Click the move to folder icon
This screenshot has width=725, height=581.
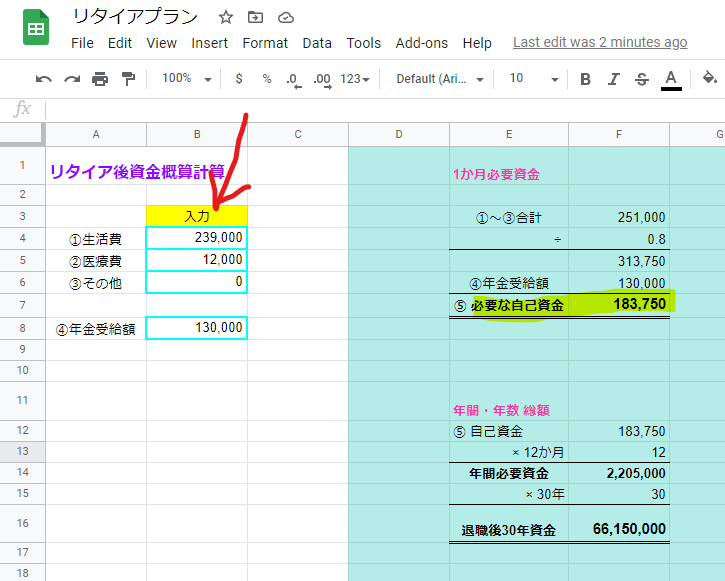(x=255, y=18)
